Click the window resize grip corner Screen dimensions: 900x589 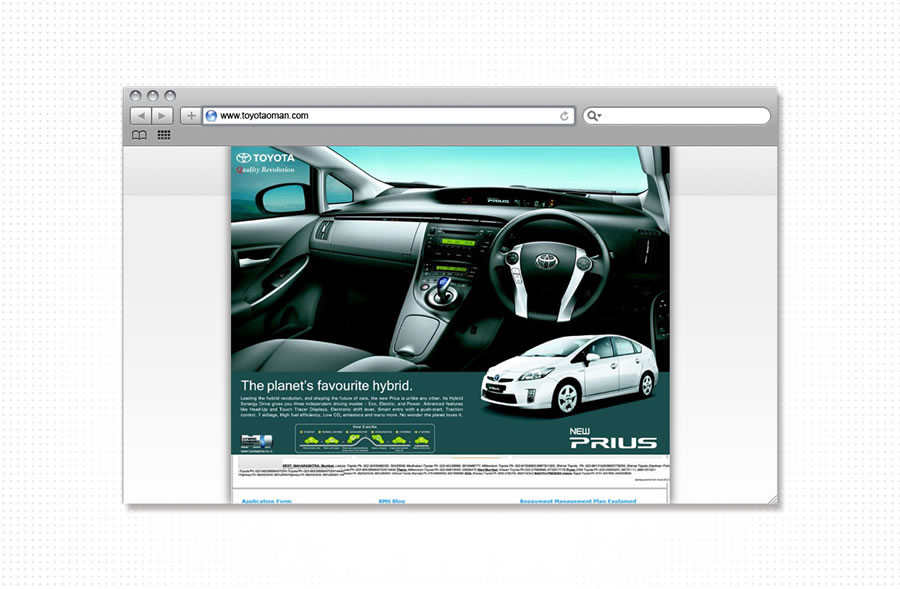click(x=773, y=499)
